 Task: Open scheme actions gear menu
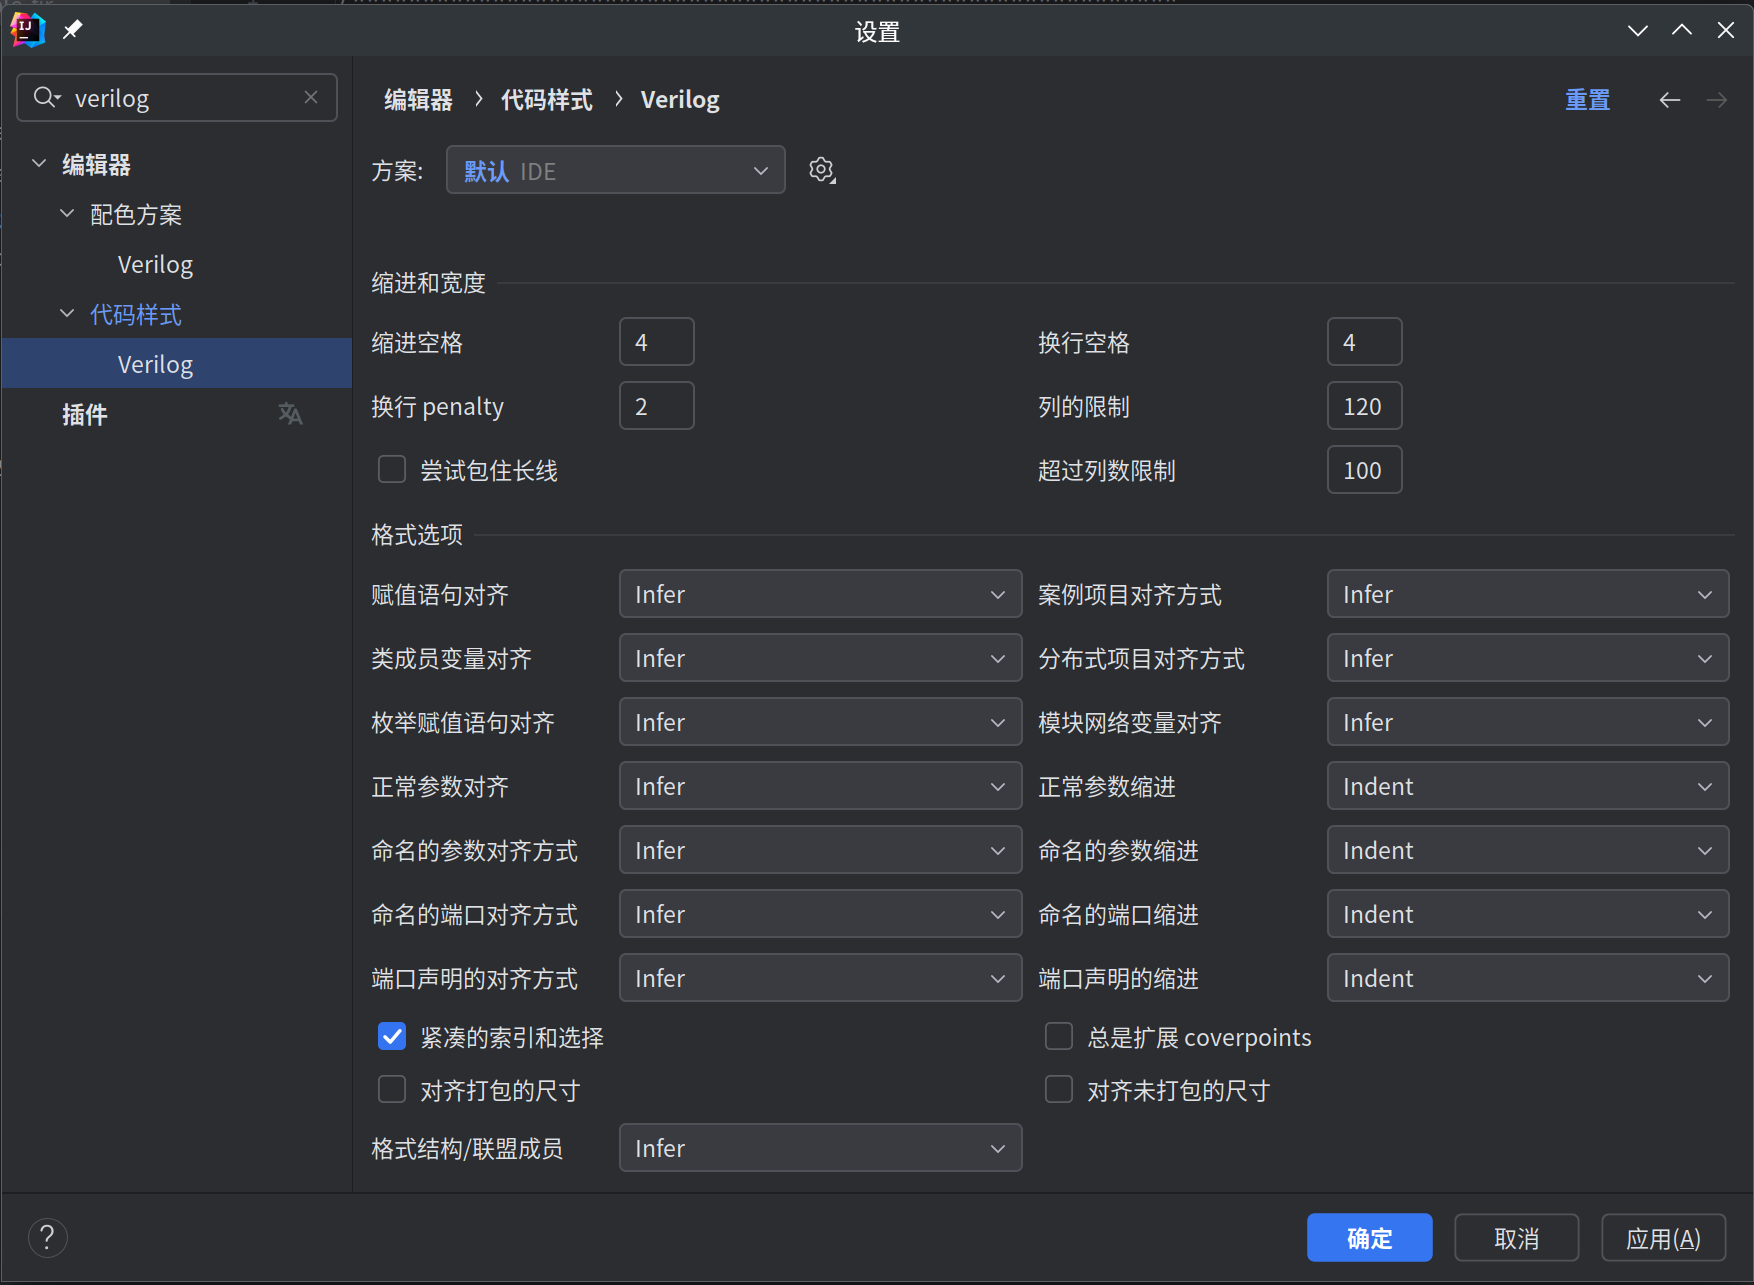pyautogui.click(x=822, y=170)
